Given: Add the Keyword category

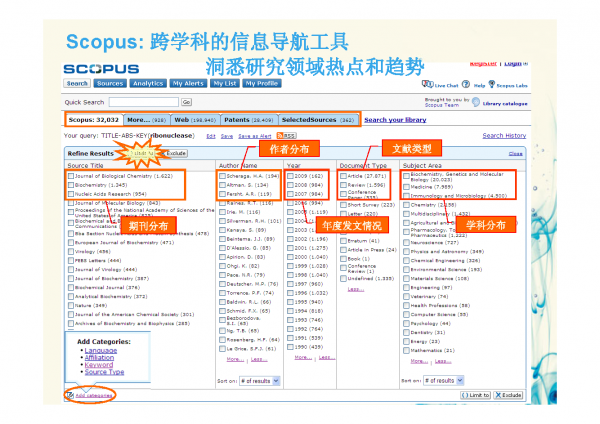Looking at the screenshot, I should tap(99, 365).
